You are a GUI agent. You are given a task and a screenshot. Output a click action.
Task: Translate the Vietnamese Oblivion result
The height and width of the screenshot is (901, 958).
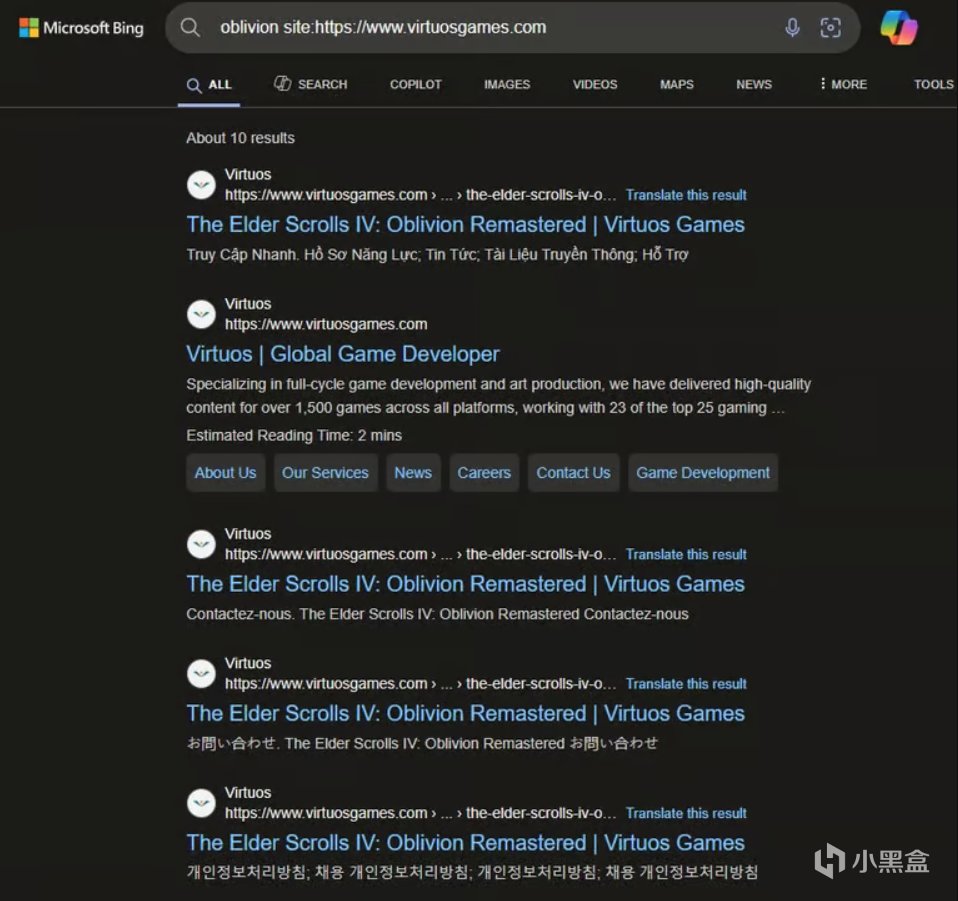pos(686,195)
